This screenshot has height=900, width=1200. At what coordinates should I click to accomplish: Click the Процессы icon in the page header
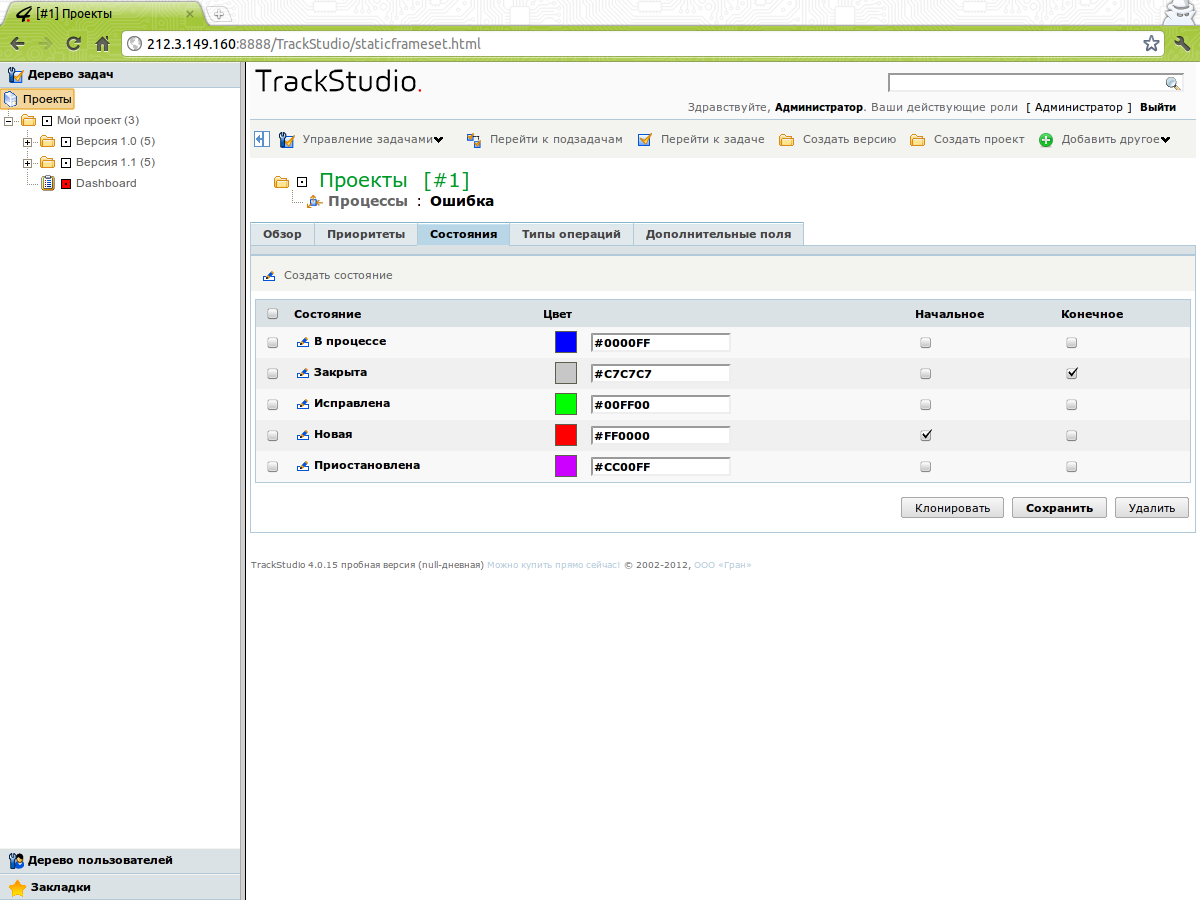click(314, 201)
